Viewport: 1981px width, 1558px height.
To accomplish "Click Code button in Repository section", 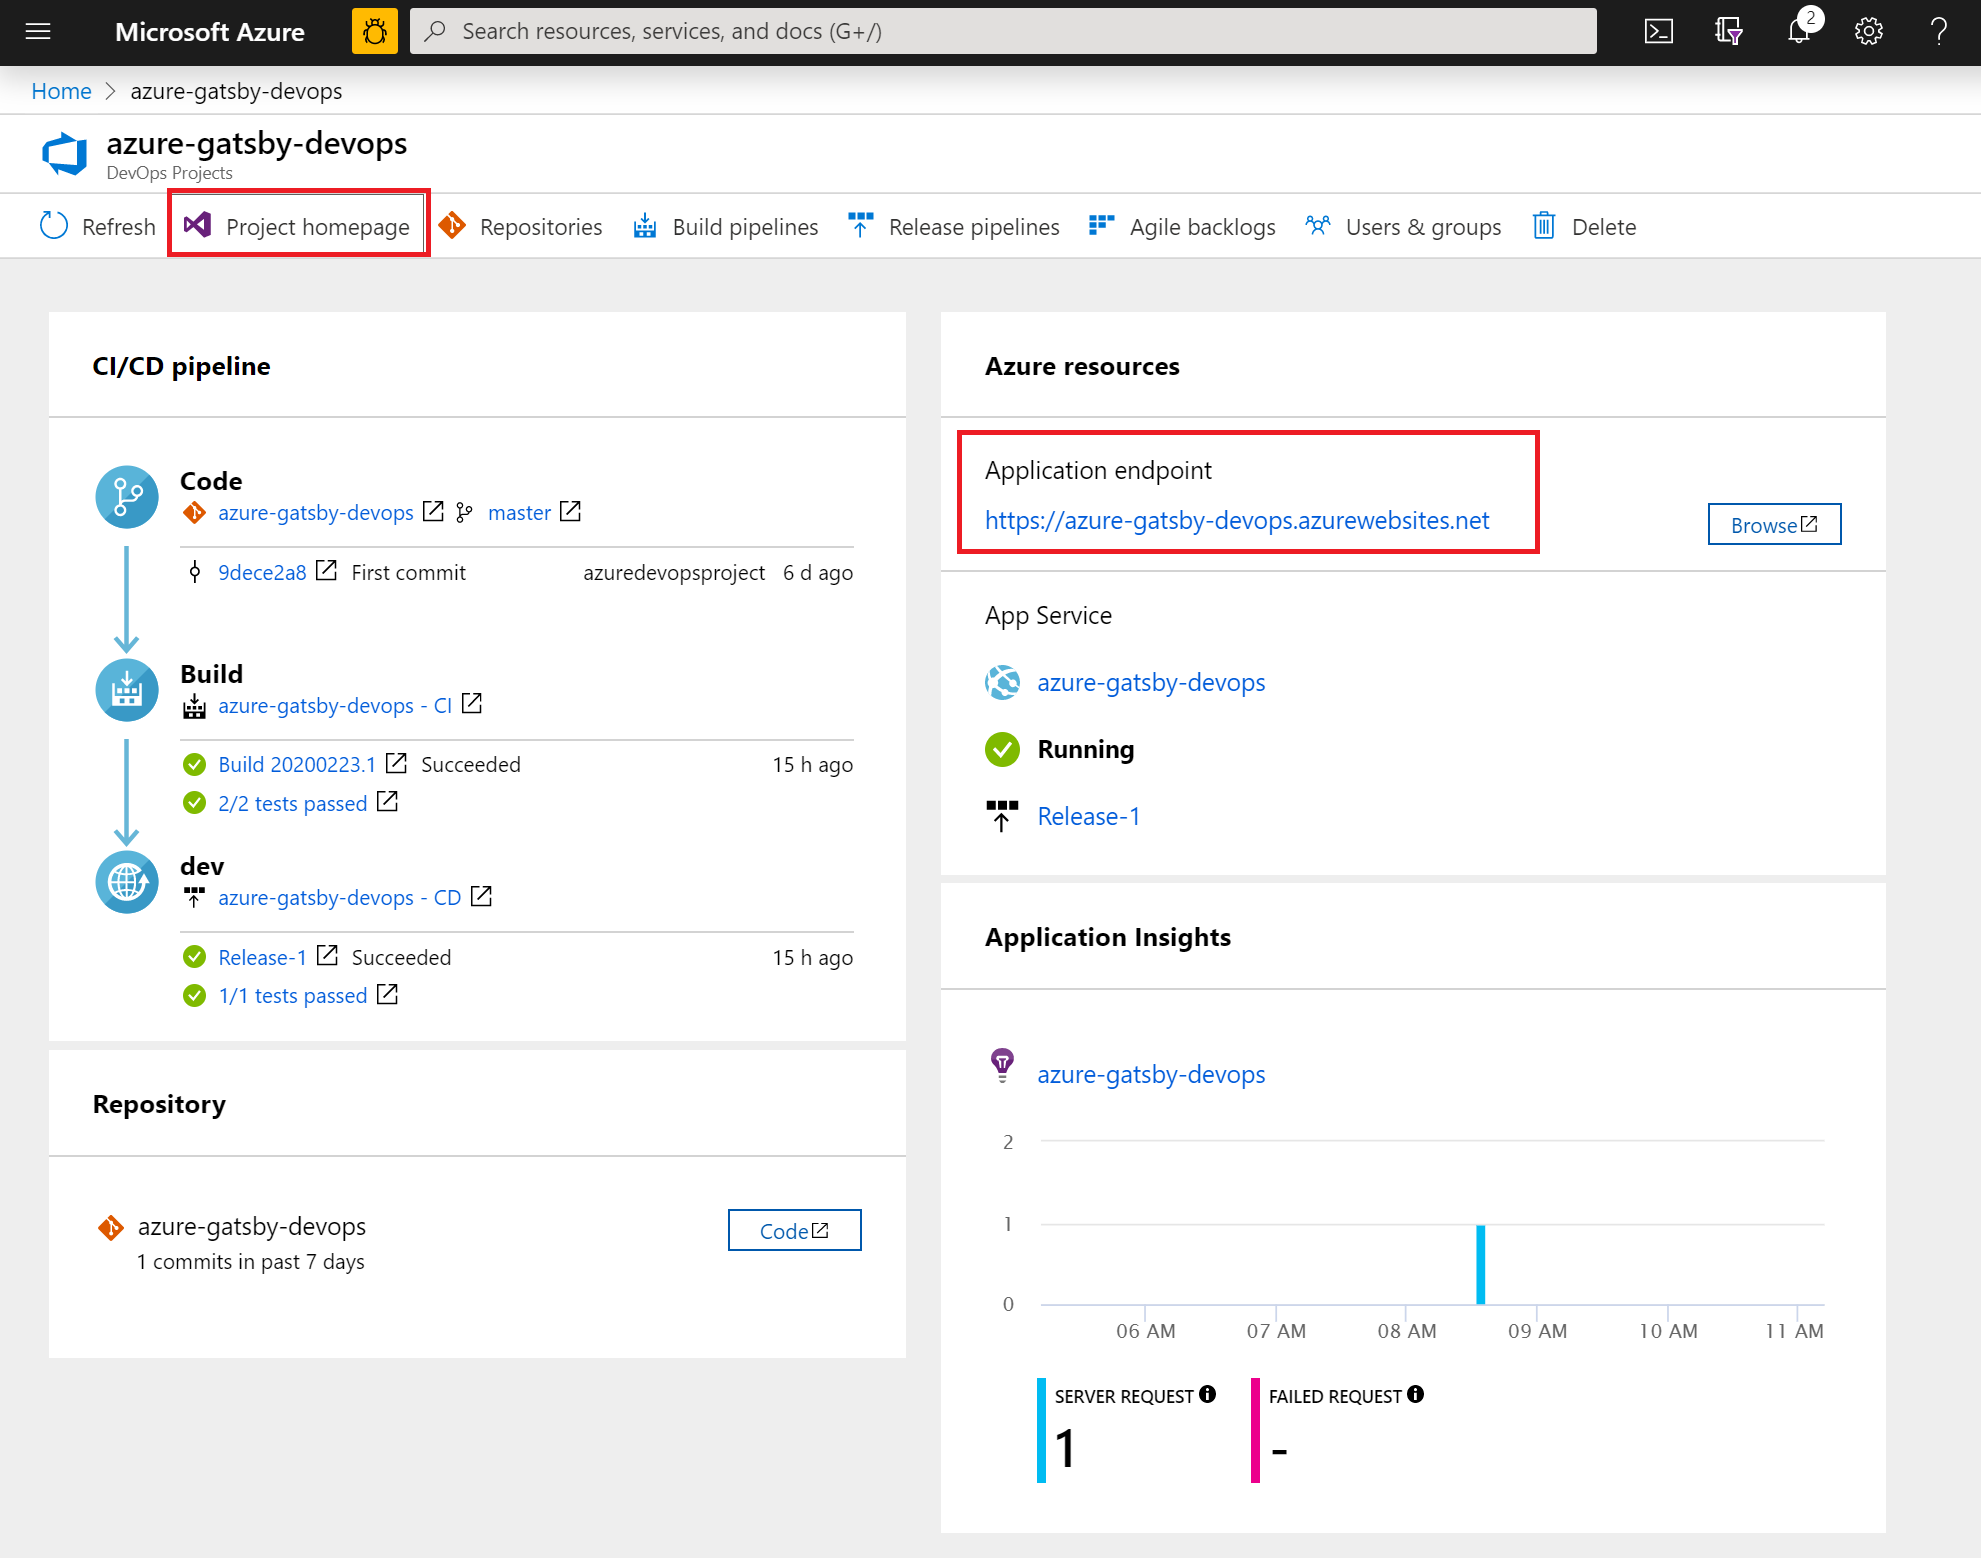I will click(x=793, y=1230).
